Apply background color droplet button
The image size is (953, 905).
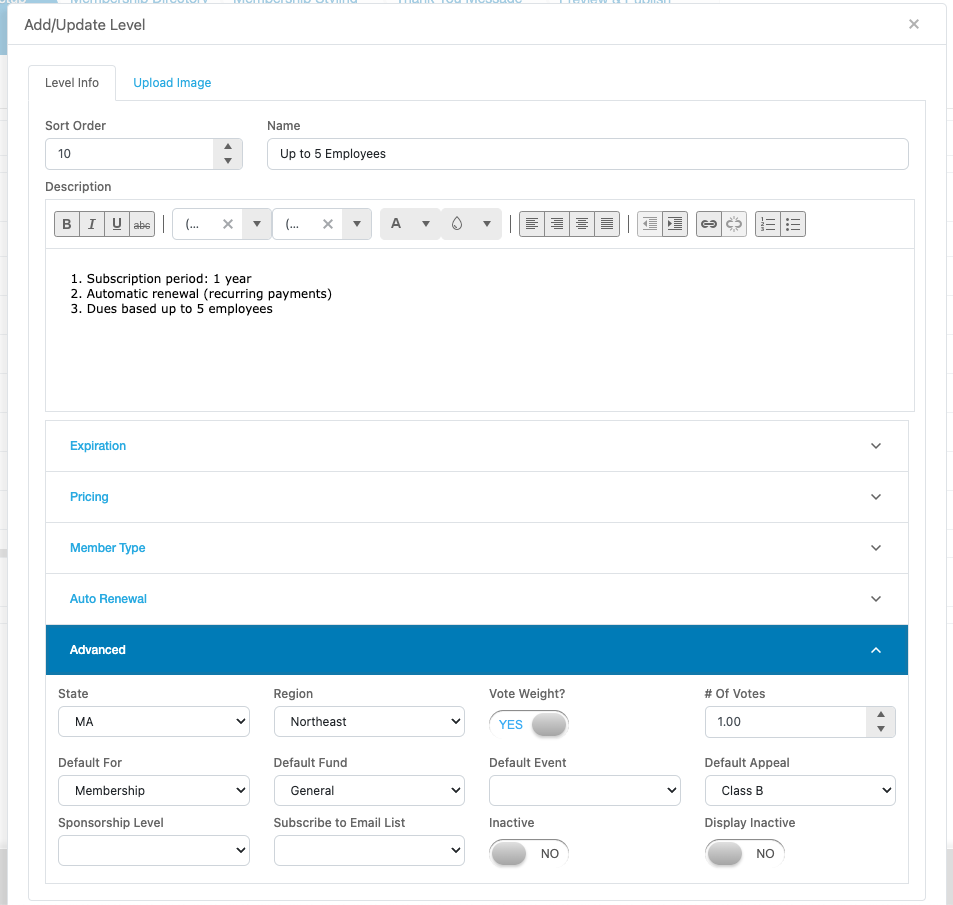coord(457,224)
